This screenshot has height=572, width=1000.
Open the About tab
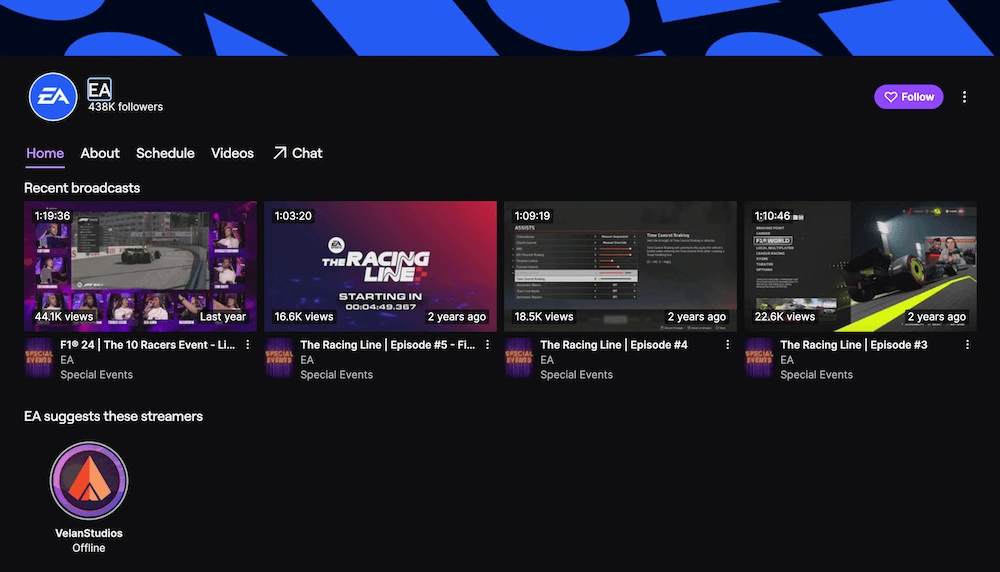[x=99, y=153]
